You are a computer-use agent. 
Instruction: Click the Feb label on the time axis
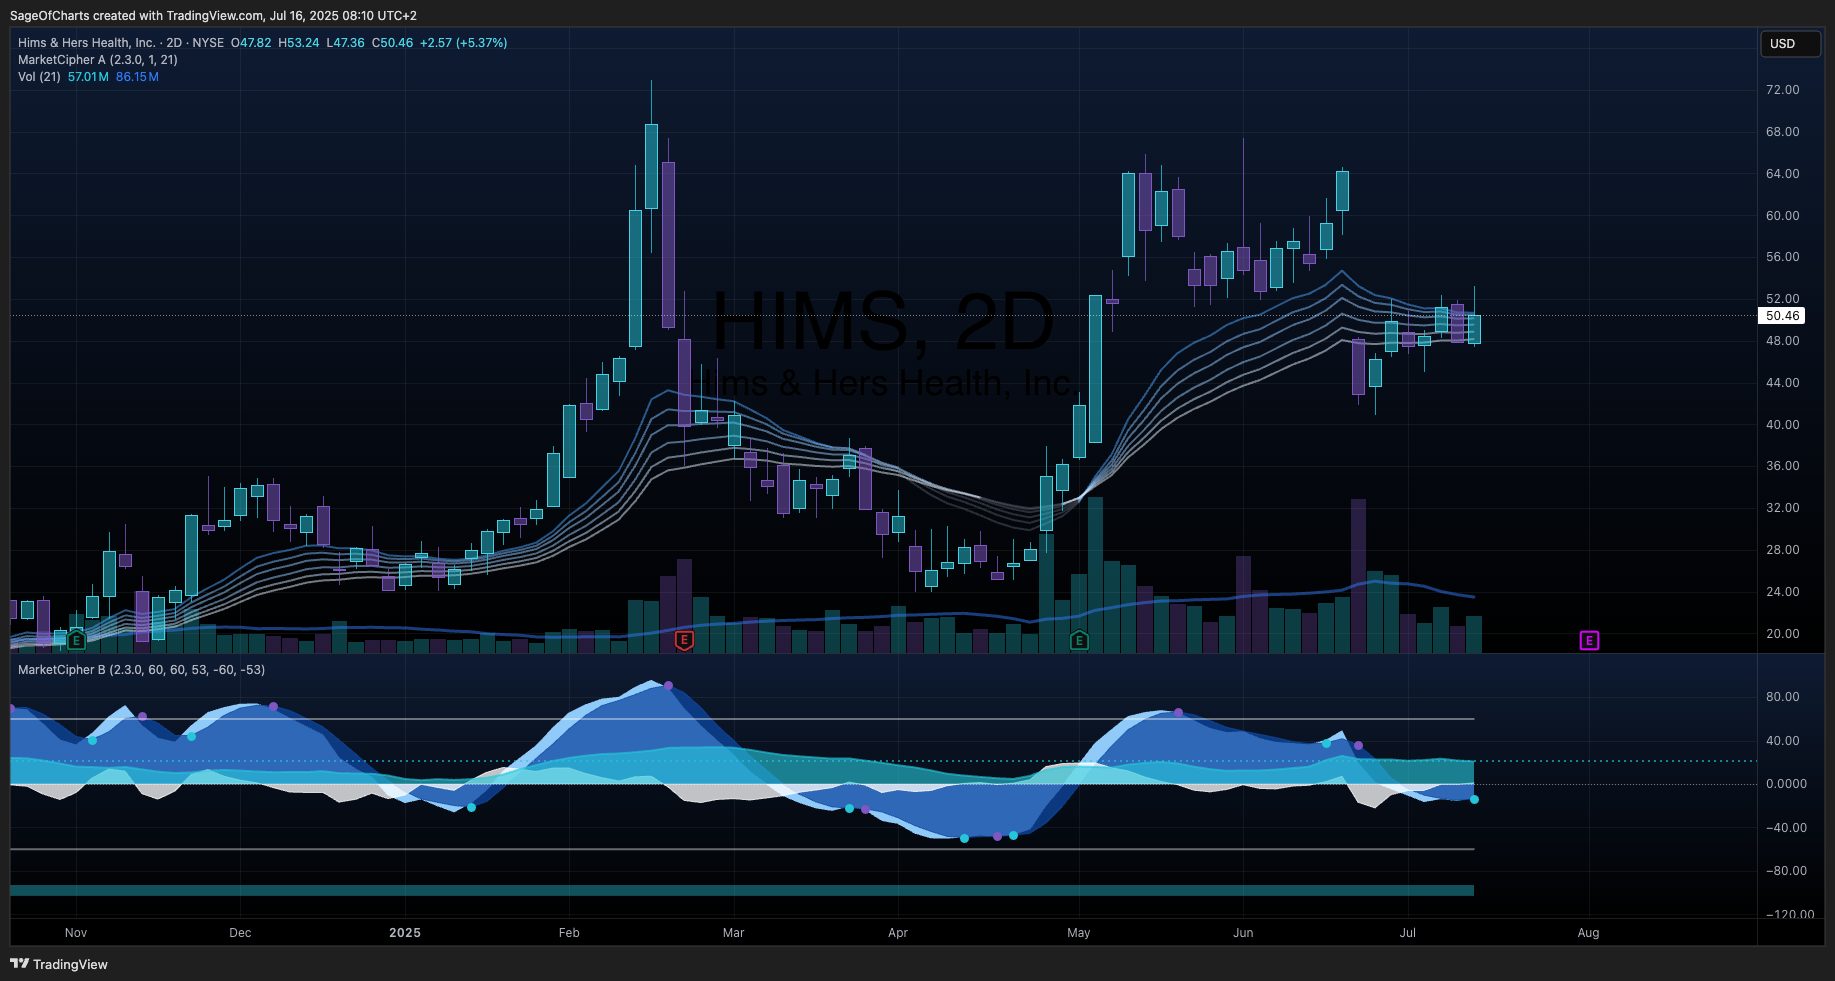(x=569, y=933)
